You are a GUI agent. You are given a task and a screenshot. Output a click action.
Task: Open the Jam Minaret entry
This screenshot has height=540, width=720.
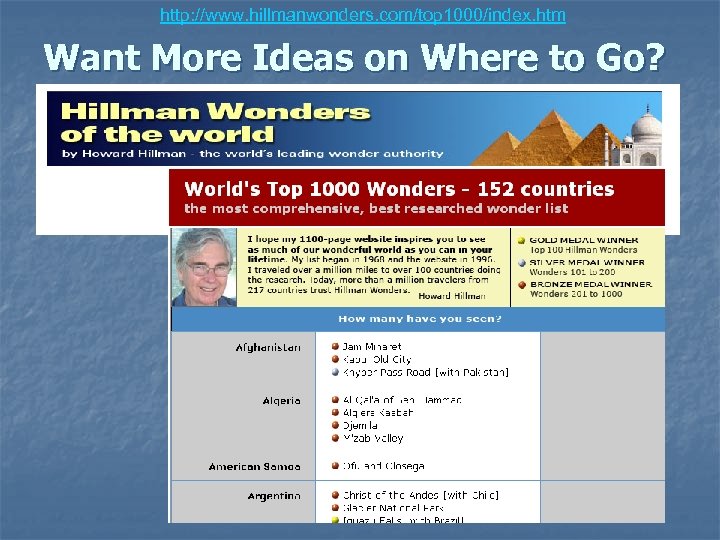tap(372, 347)
